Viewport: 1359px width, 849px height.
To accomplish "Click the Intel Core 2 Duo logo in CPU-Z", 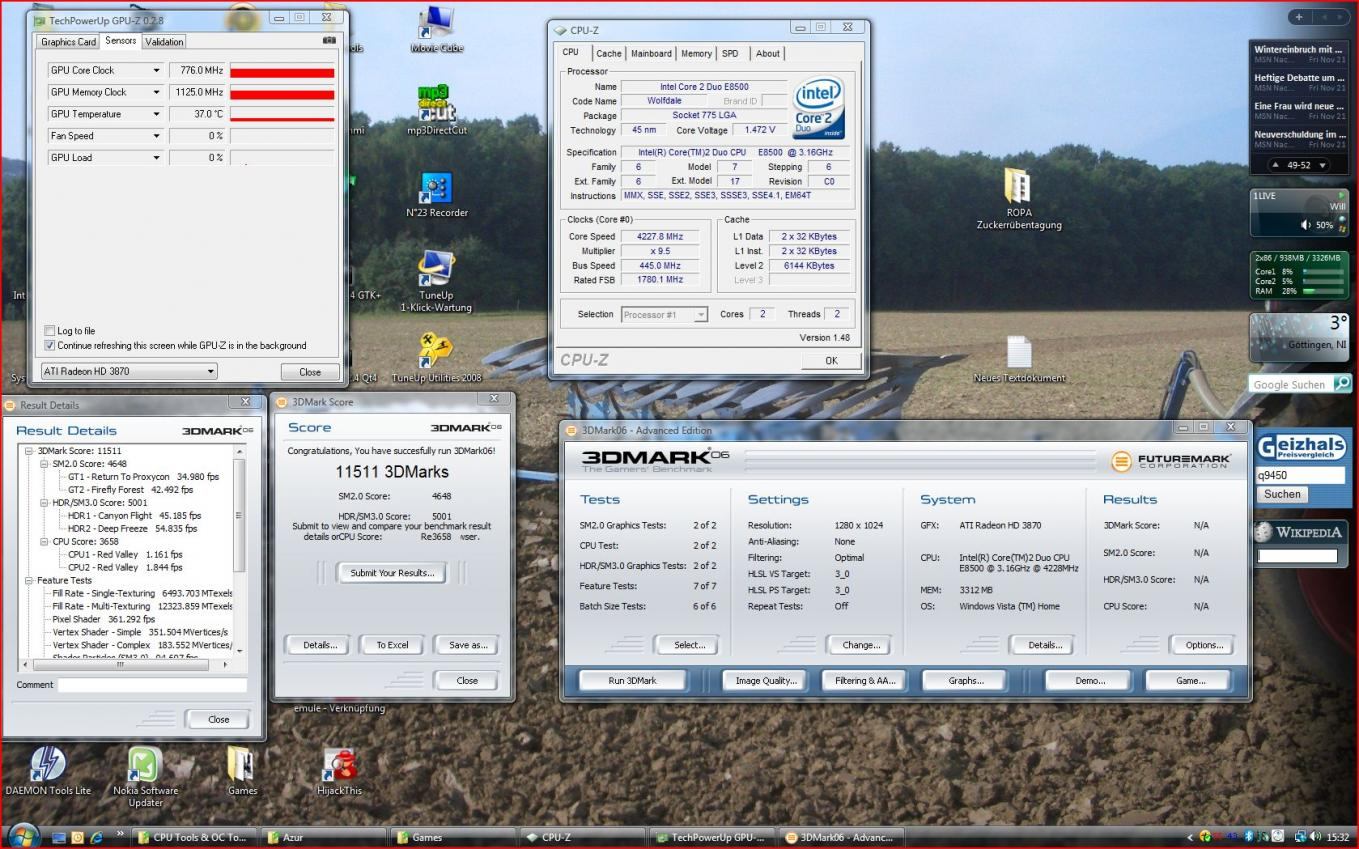I will 818,108.
